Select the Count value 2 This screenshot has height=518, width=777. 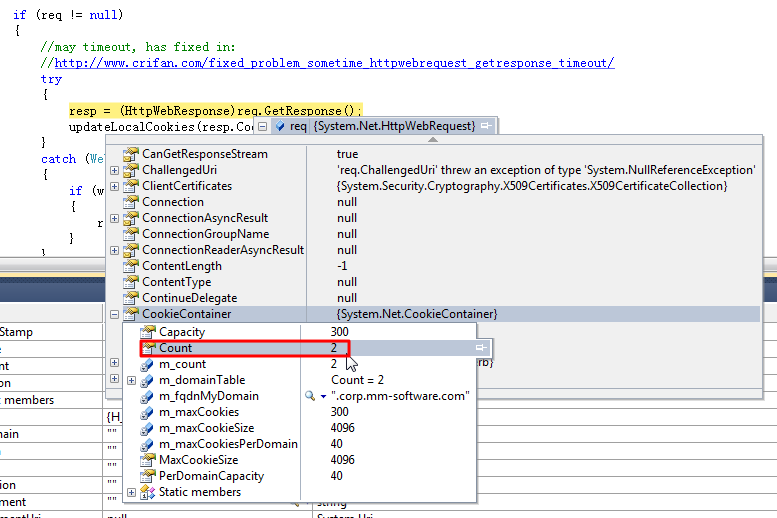[334, 348]
